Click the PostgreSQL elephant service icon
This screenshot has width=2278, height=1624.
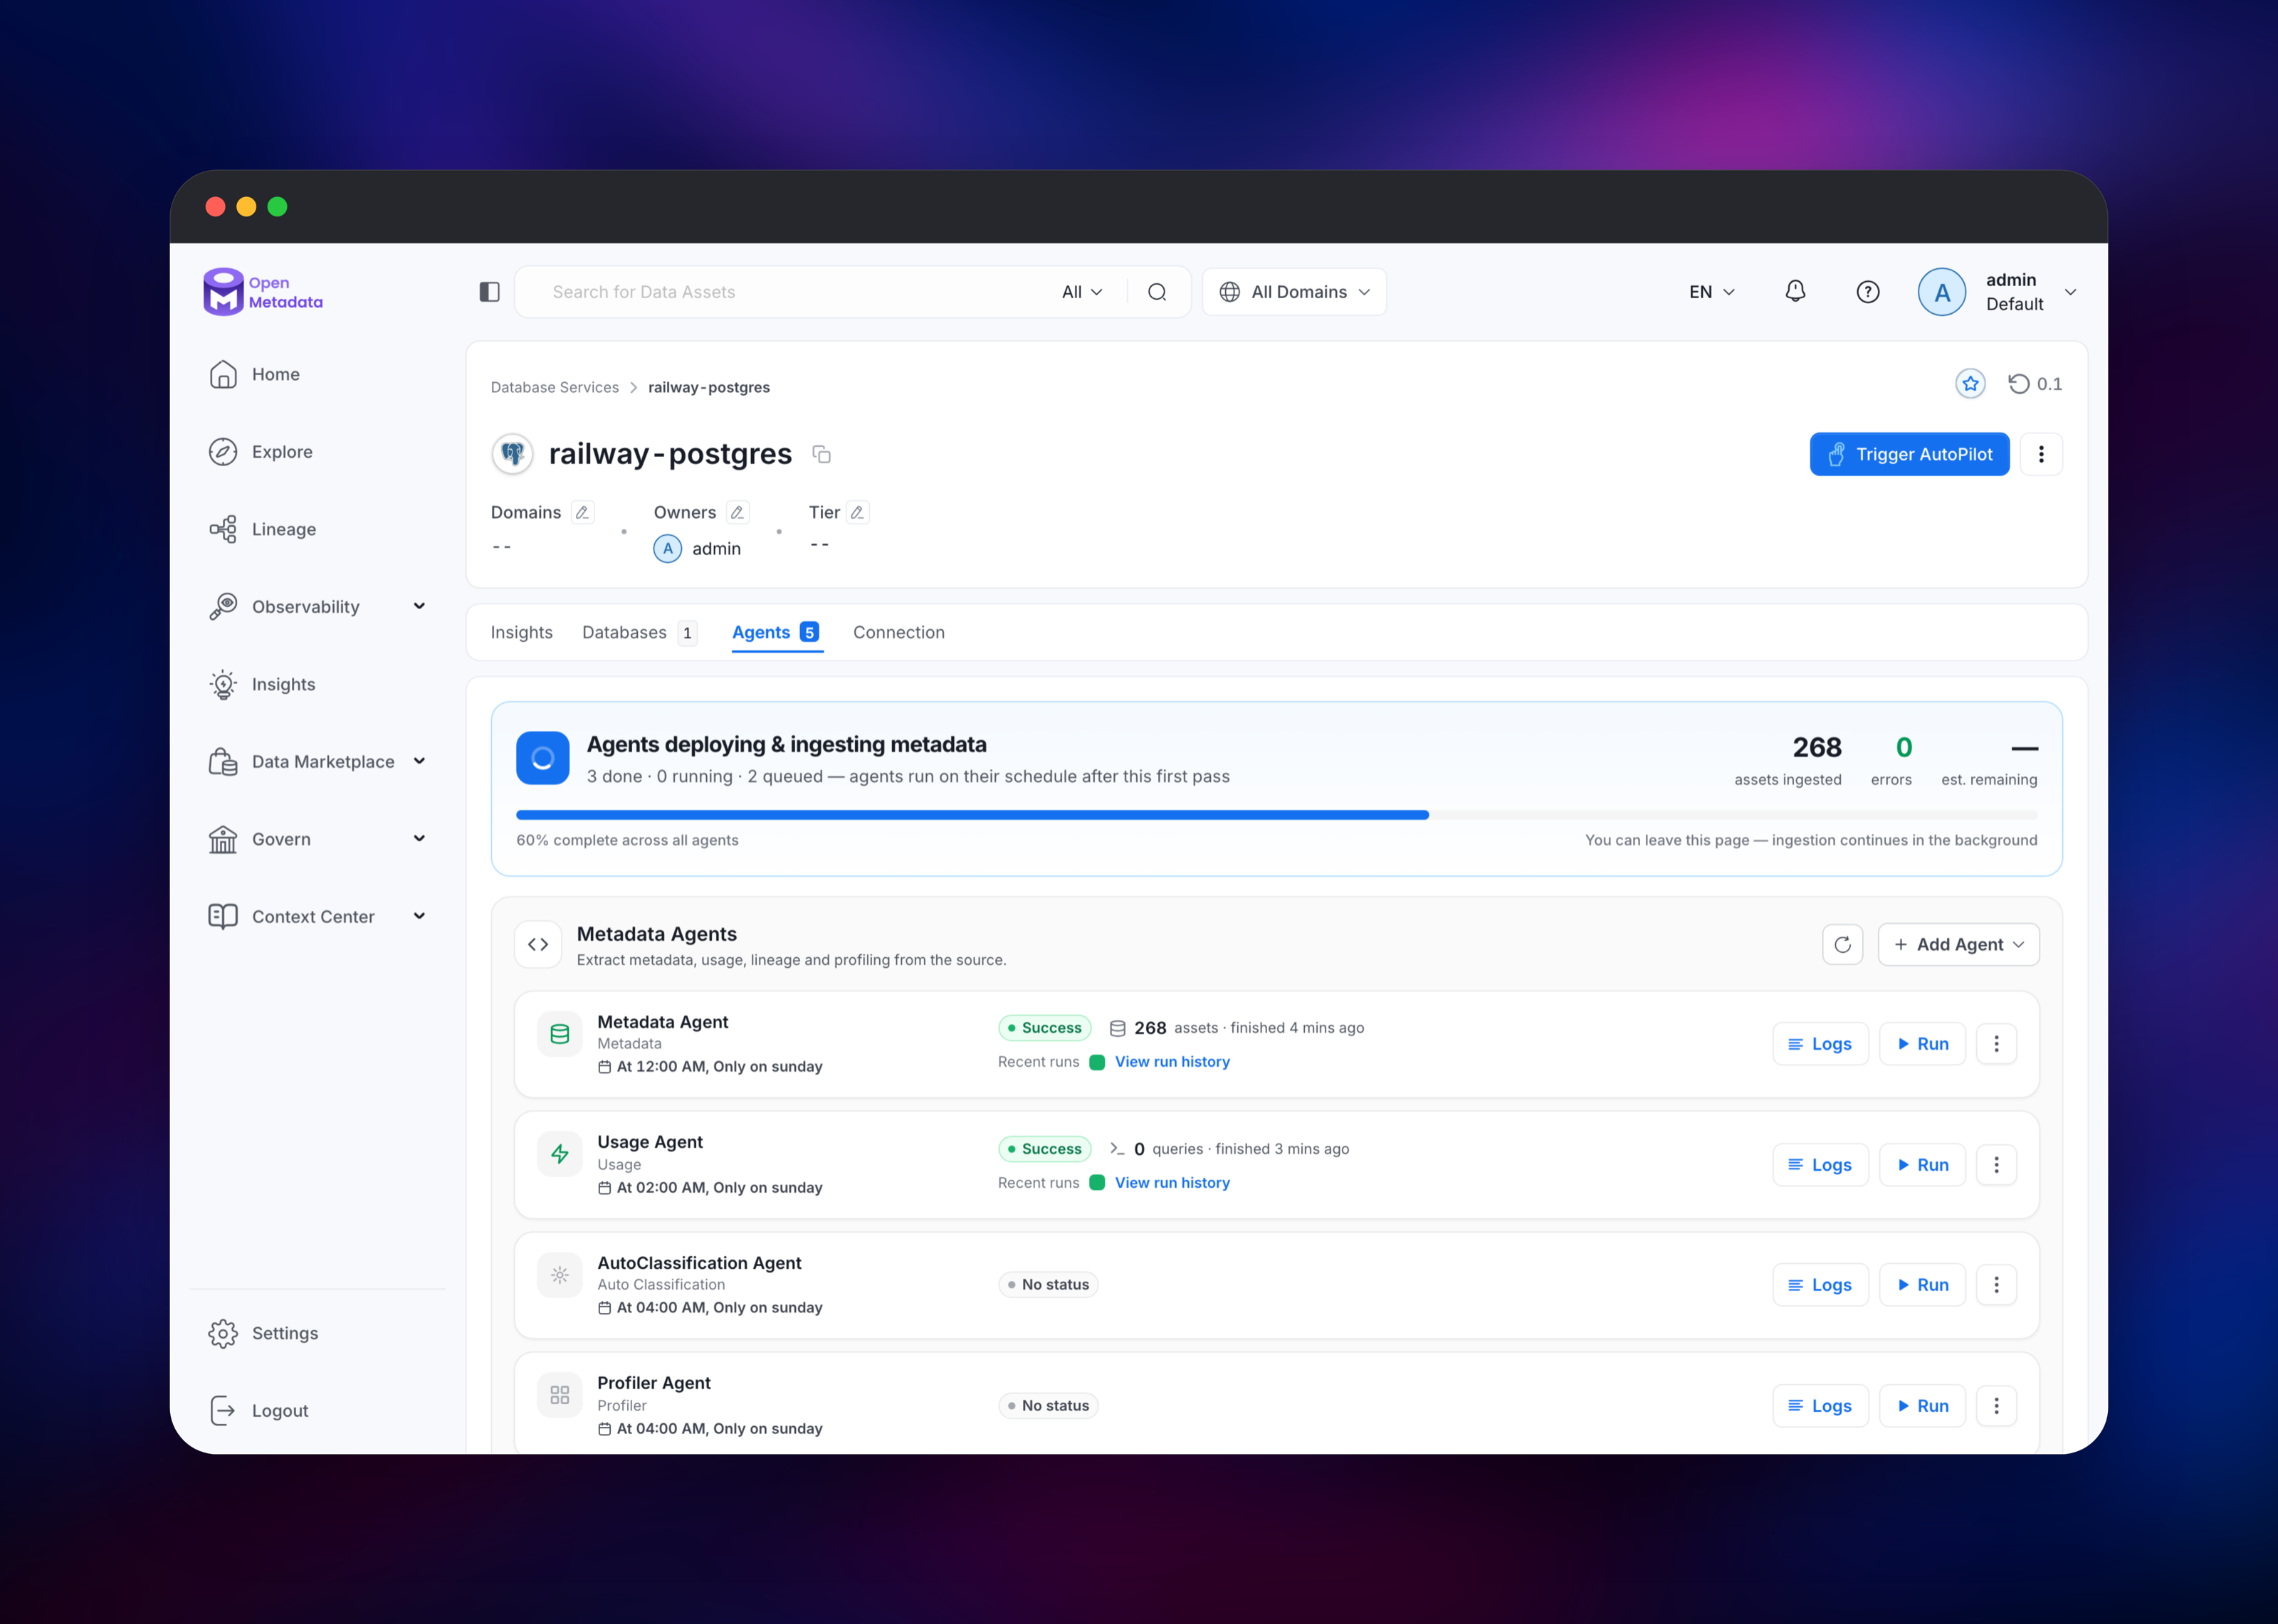pos(512,454)
